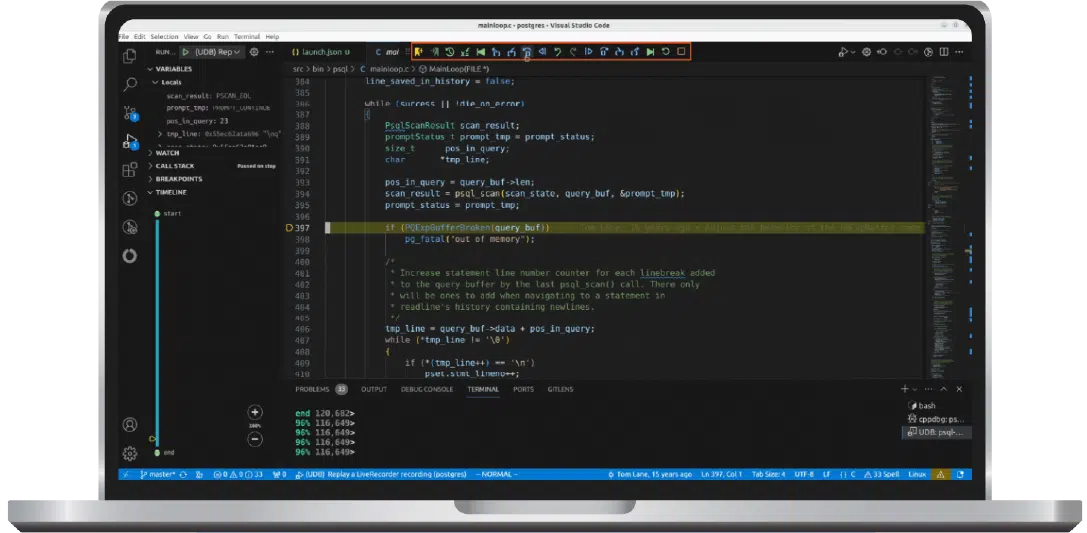Click the reverse continue triangle icon

[542, 52]
